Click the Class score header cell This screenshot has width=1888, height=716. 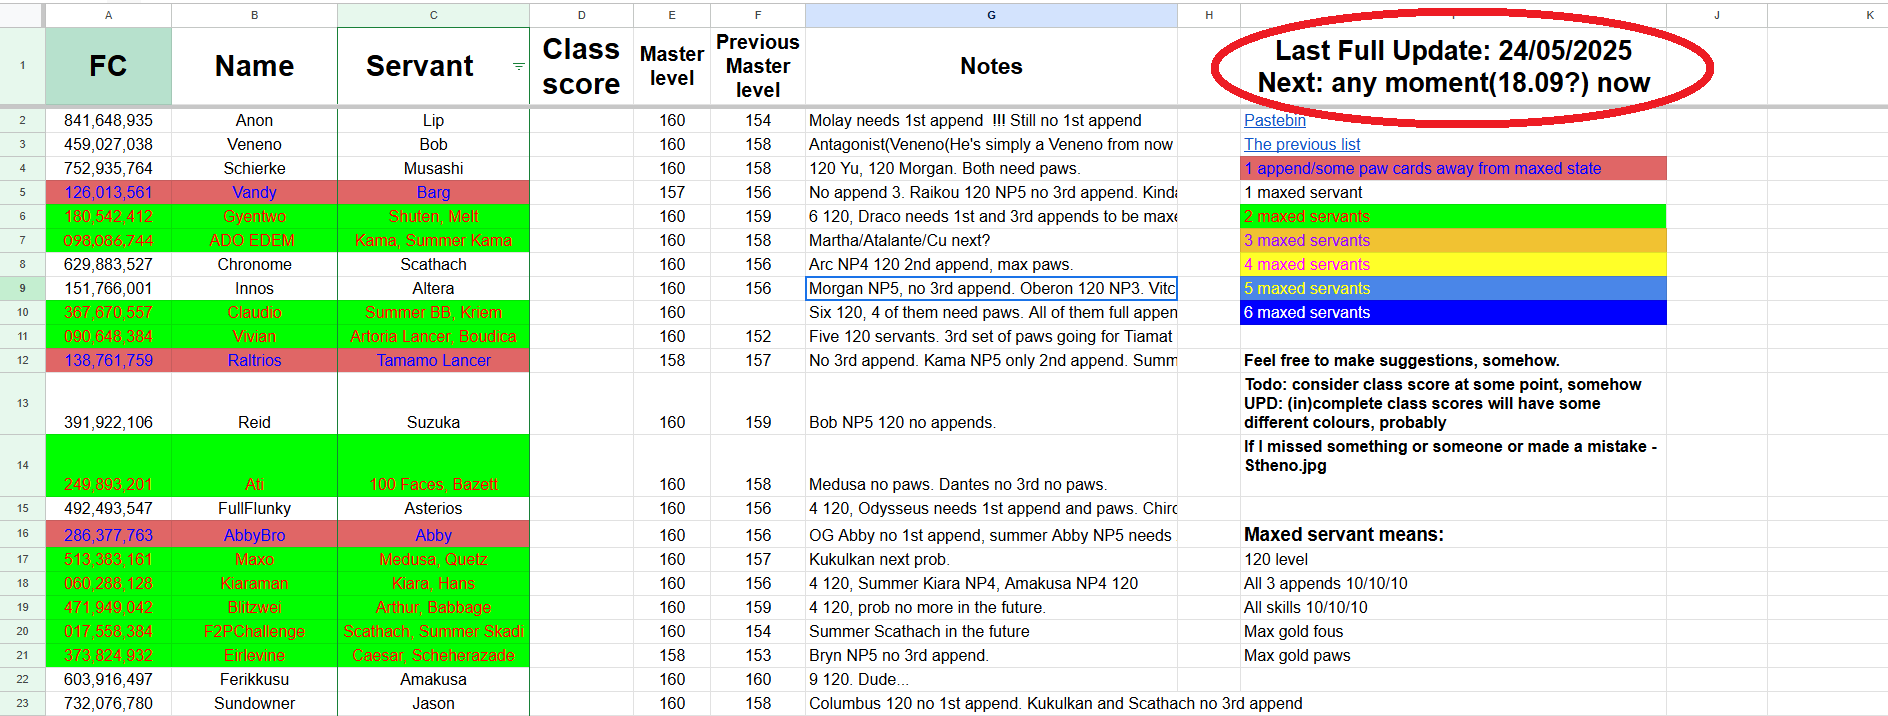coord(581,66)
